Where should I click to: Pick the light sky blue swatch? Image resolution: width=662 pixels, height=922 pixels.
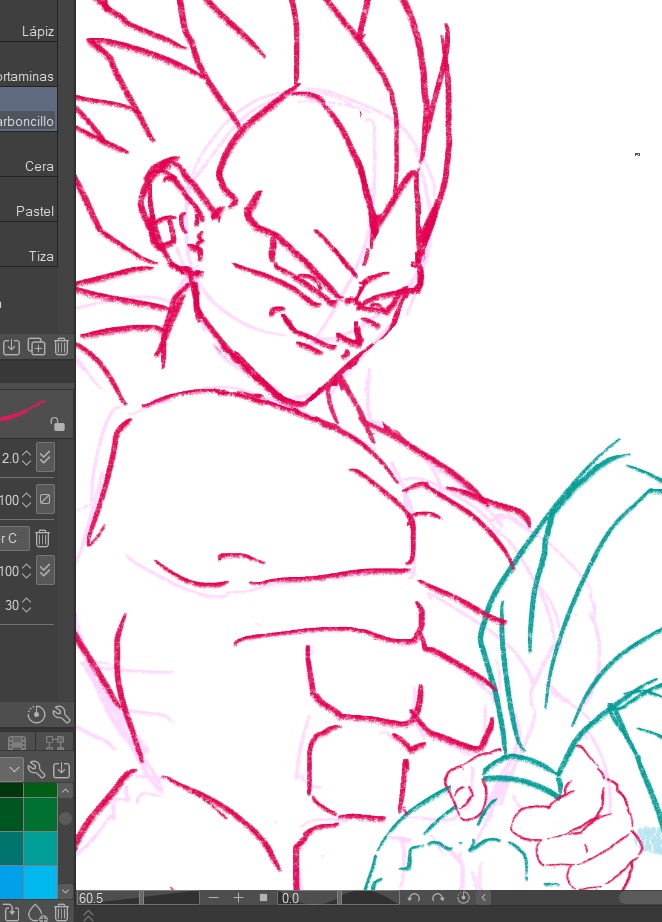40,880
